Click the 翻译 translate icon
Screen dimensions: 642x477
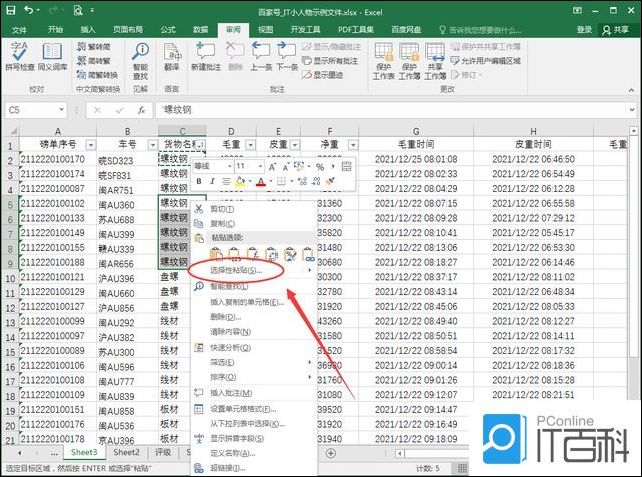[172, 57]
